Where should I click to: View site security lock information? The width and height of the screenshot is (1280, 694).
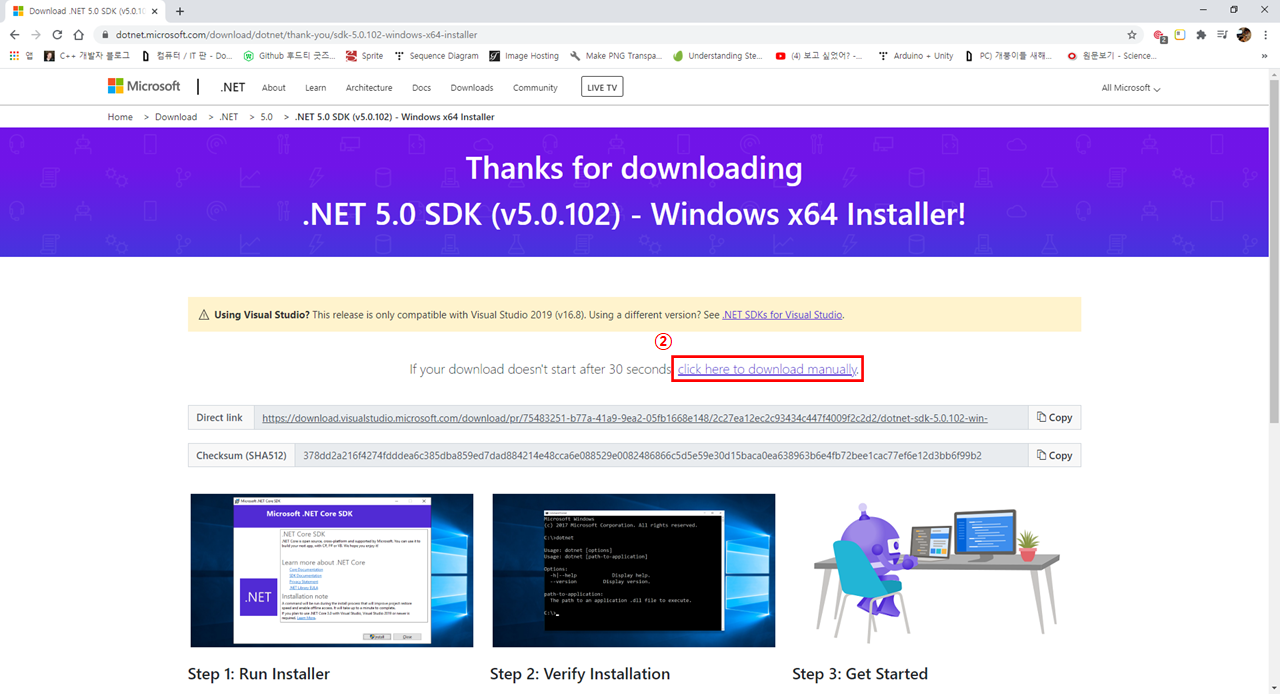coord(104,34)
